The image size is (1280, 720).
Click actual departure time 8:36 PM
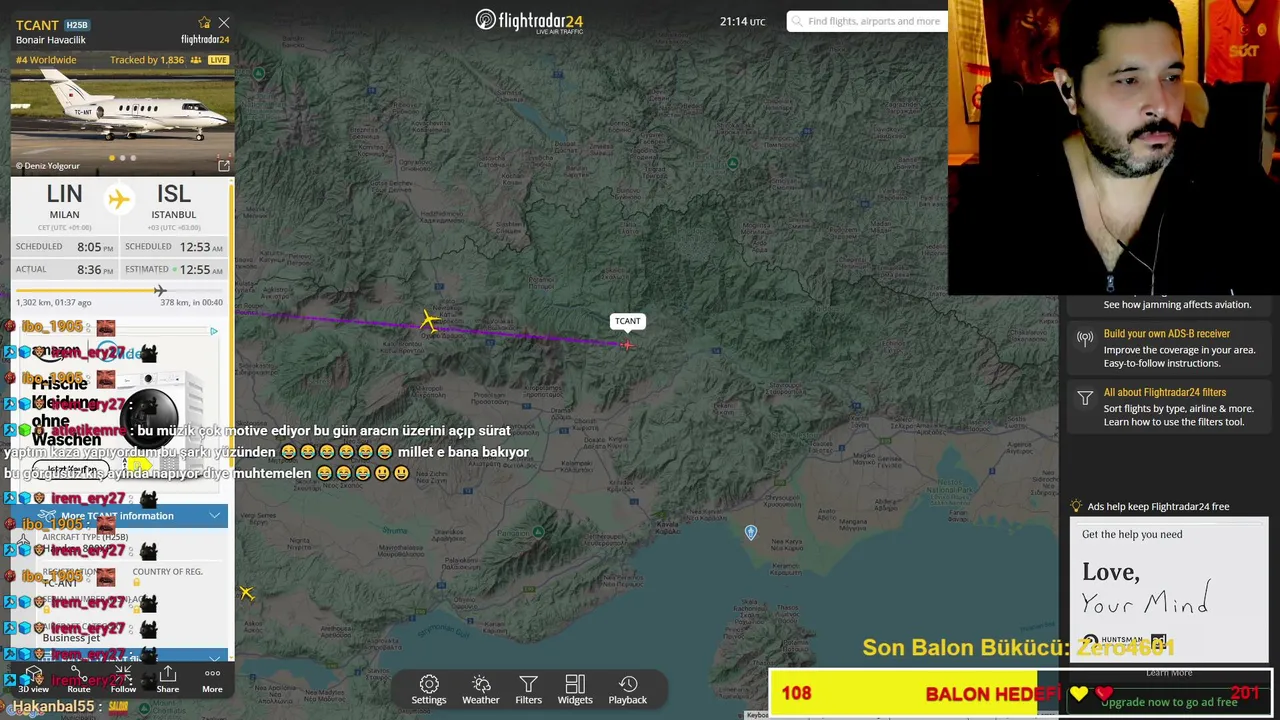pos(96,270)
